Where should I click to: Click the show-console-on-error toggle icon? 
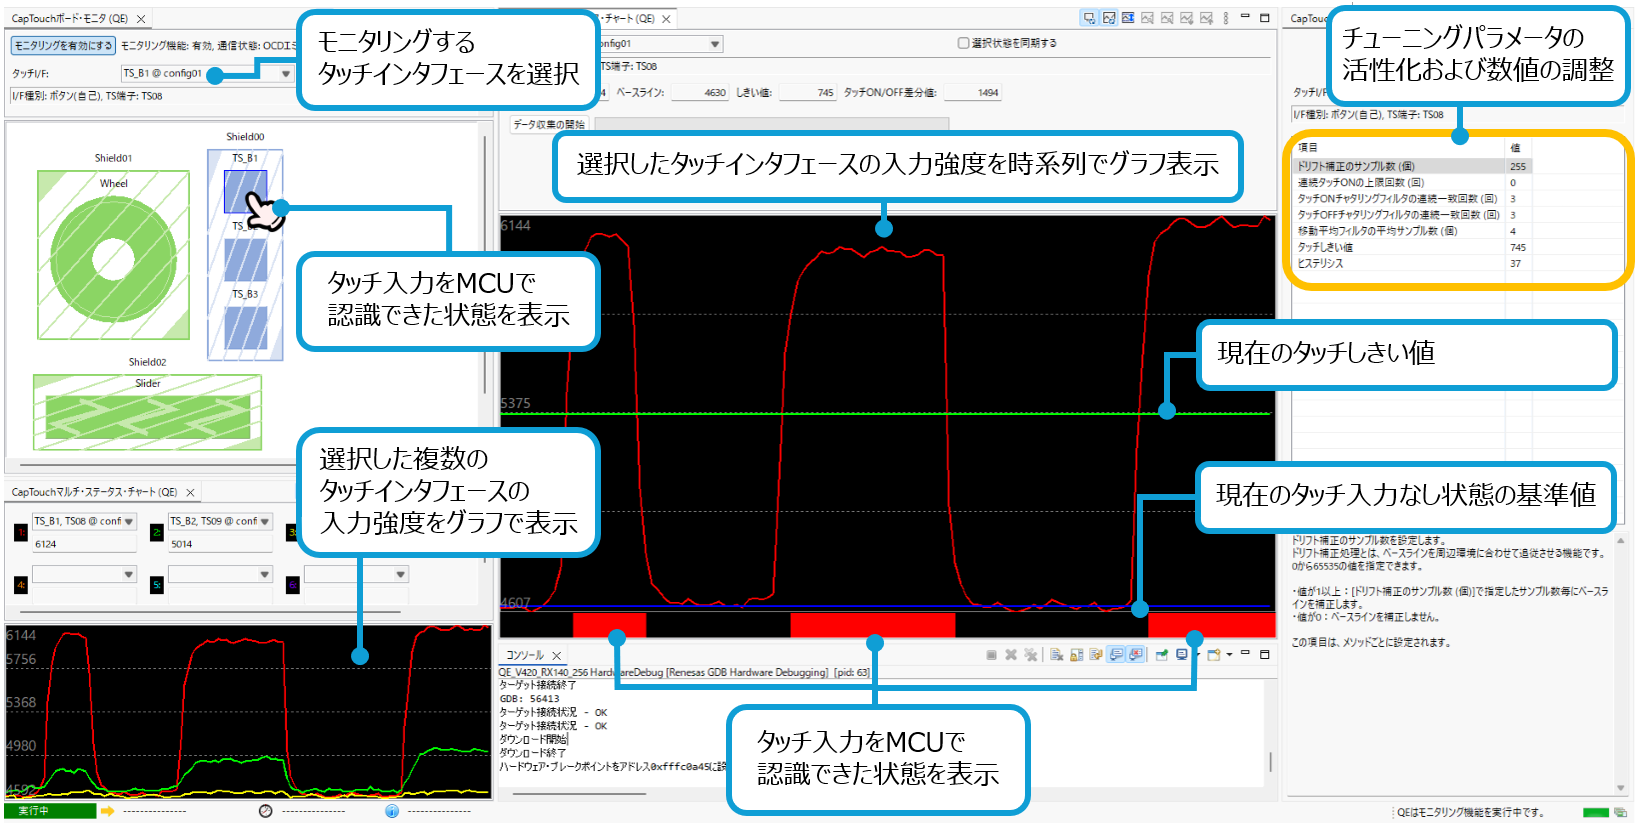pyautogui.click(x=1136, y=655)
